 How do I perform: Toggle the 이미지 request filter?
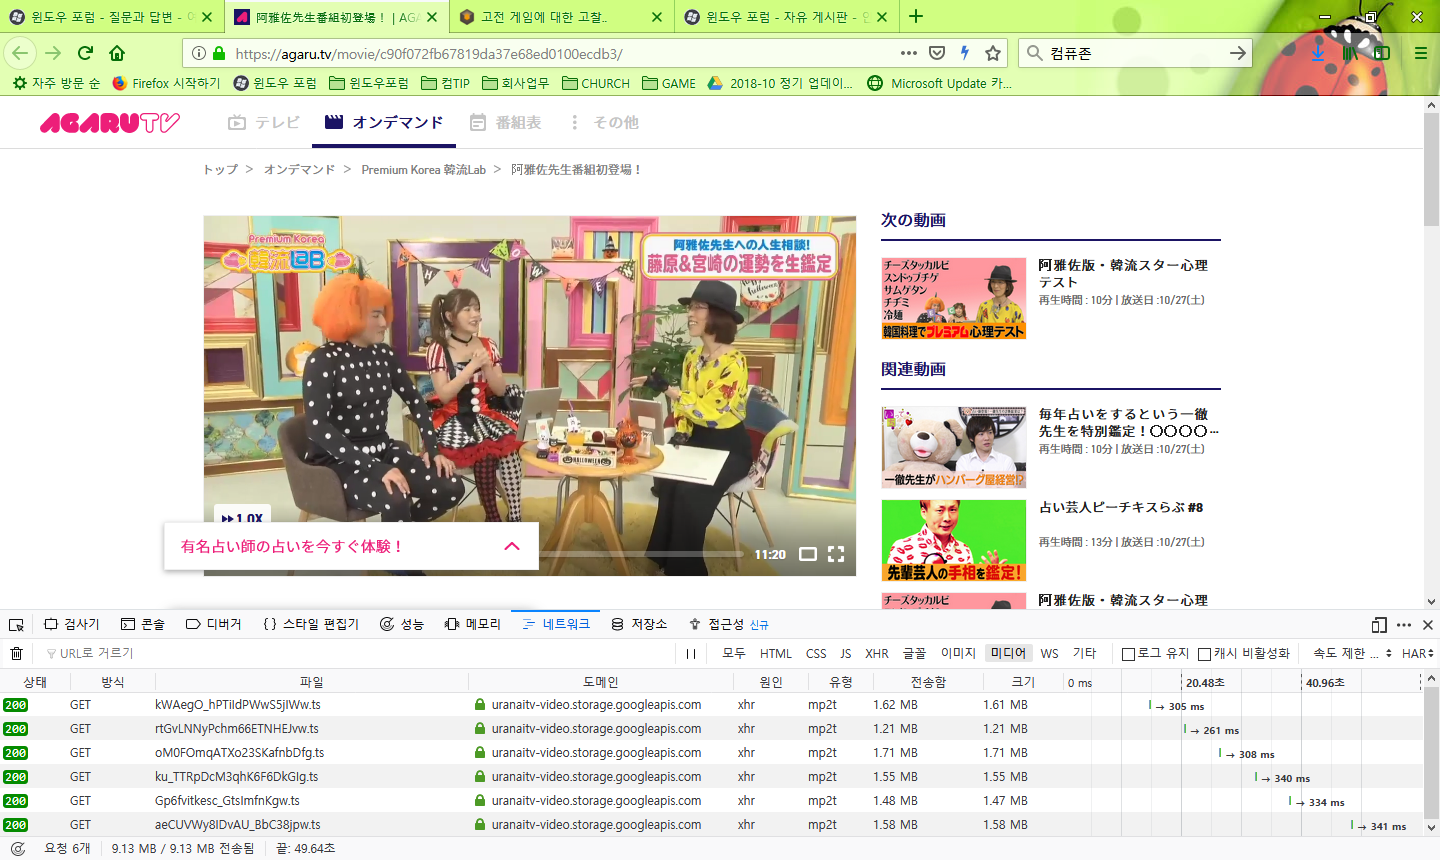[x=958, y=653]
